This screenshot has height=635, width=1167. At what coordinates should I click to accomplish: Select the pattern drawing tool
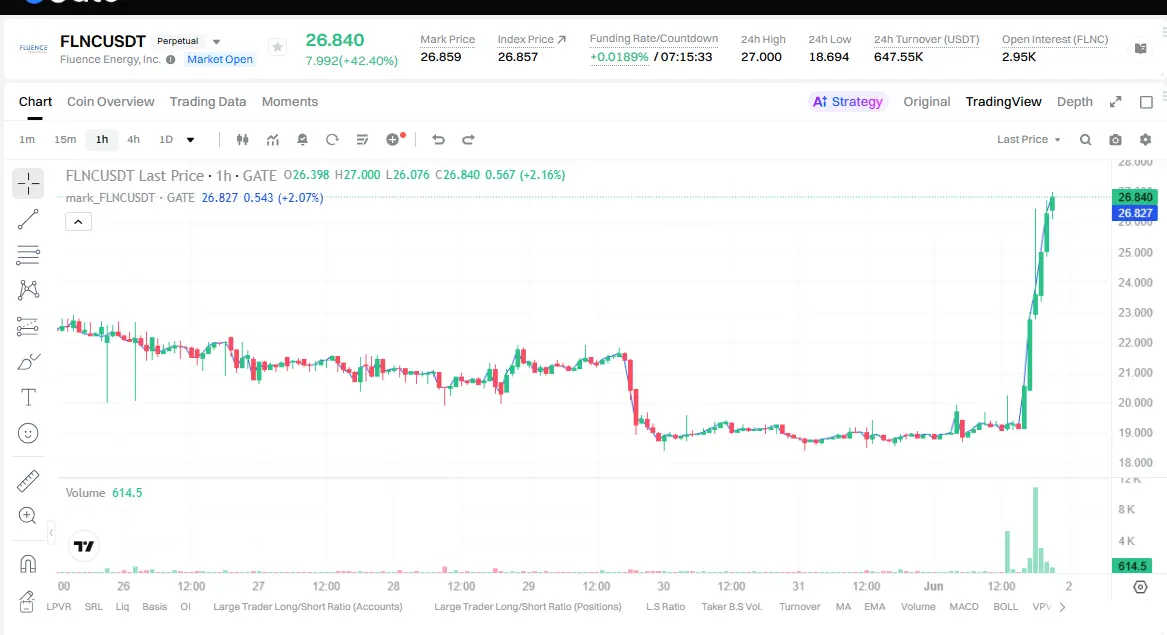point(28,290)
